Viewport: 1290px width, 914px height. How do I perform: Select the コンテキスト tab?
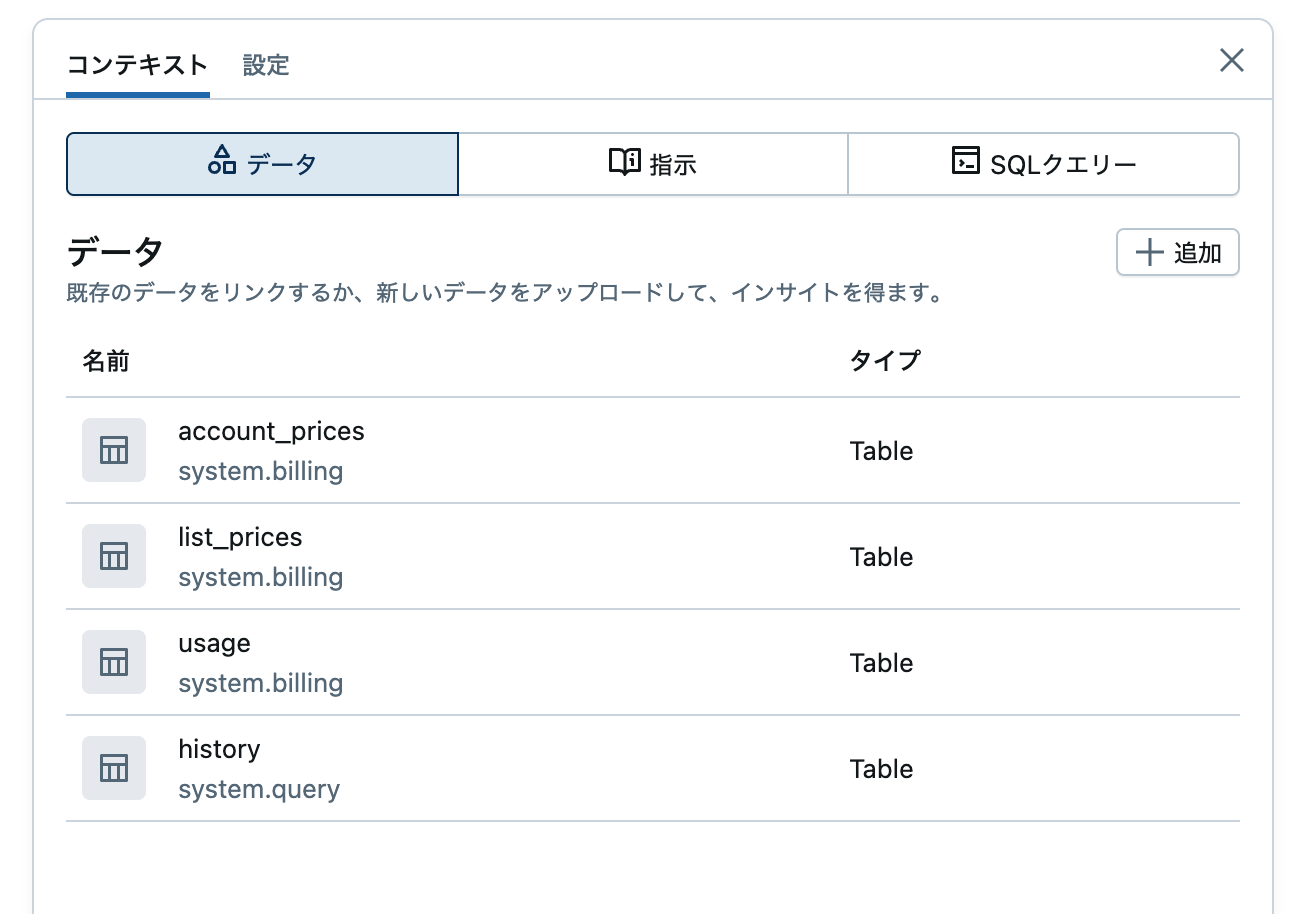coord(137,64)
